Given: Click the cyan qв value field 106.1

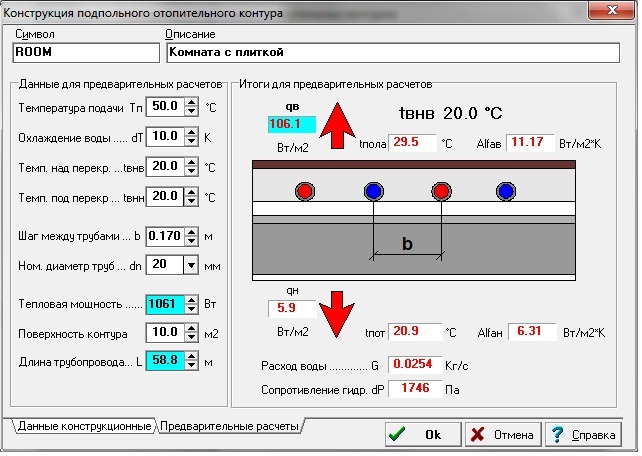Looking at the screenshot, I should coord(292,124).
